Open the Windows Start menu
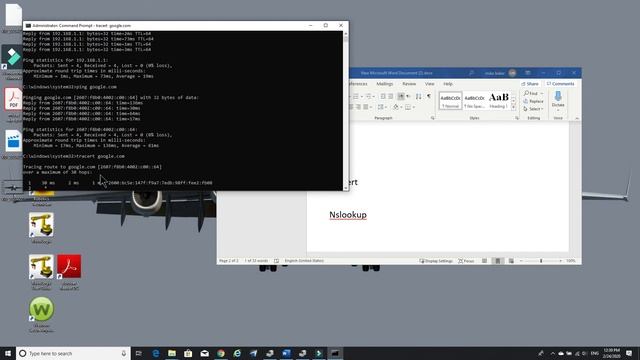The width and height of the screenshot is (640, 360). [x=8, y=353]
